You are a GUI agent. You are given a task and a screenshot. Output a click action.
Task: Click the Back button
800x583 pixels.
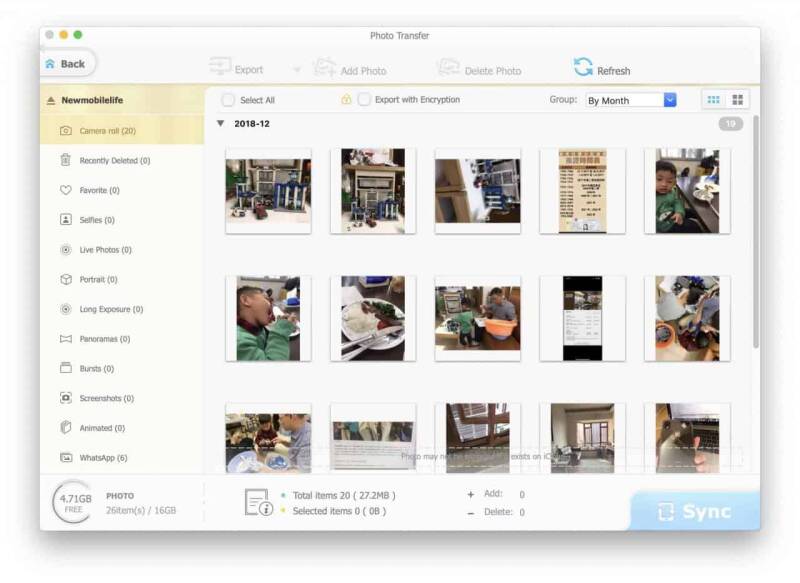coord(67,64)
